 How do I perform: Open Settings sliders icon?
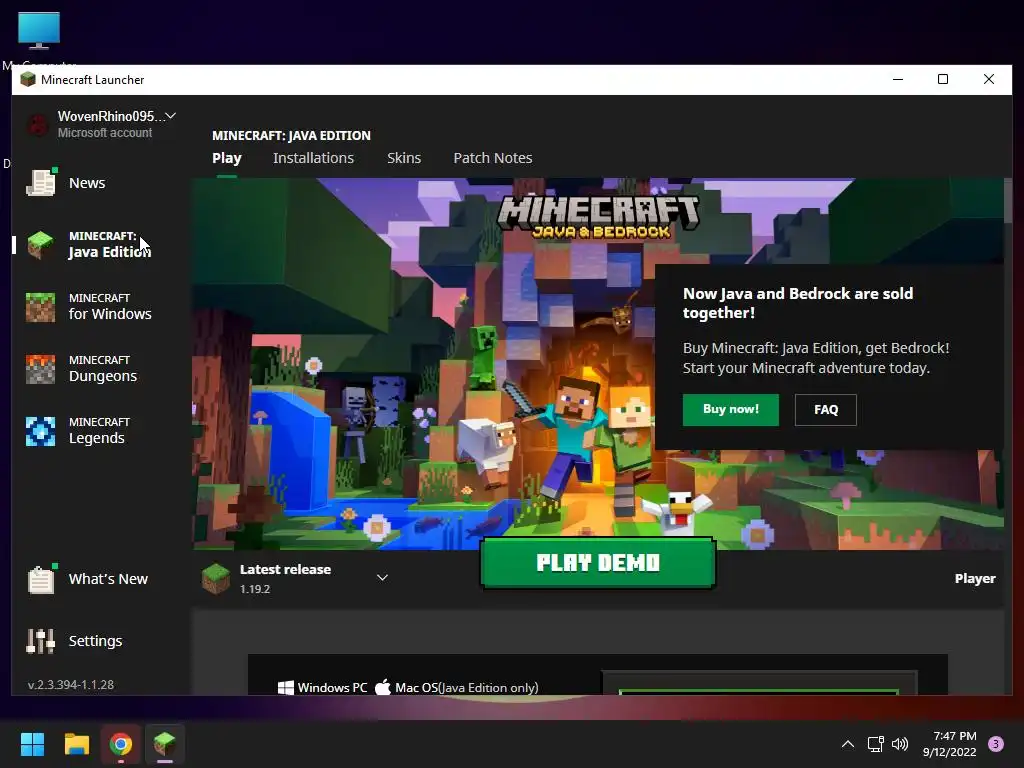tap(40, 641)
